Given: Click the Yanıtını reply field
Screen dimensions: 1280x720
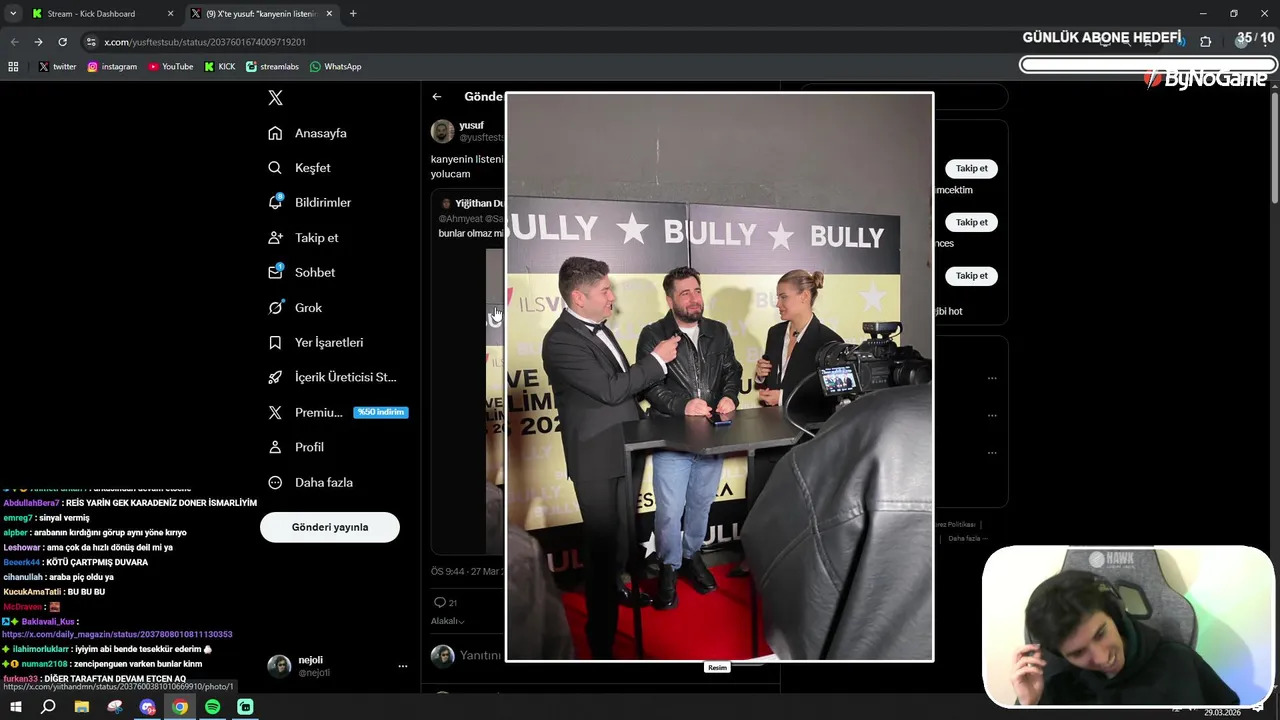Looking at the screenshot, I should click(x=482, y=656).
